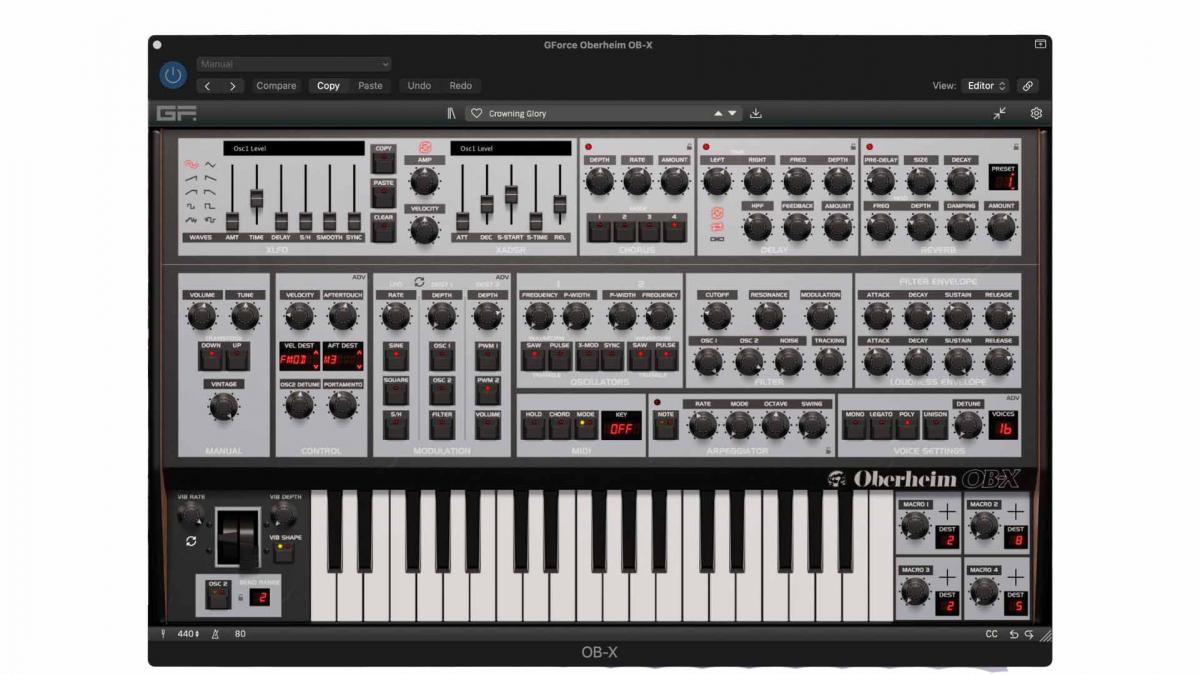The image size is (1200, 675).
Task: Click the BEND RANGE value display
Action: 261,598
